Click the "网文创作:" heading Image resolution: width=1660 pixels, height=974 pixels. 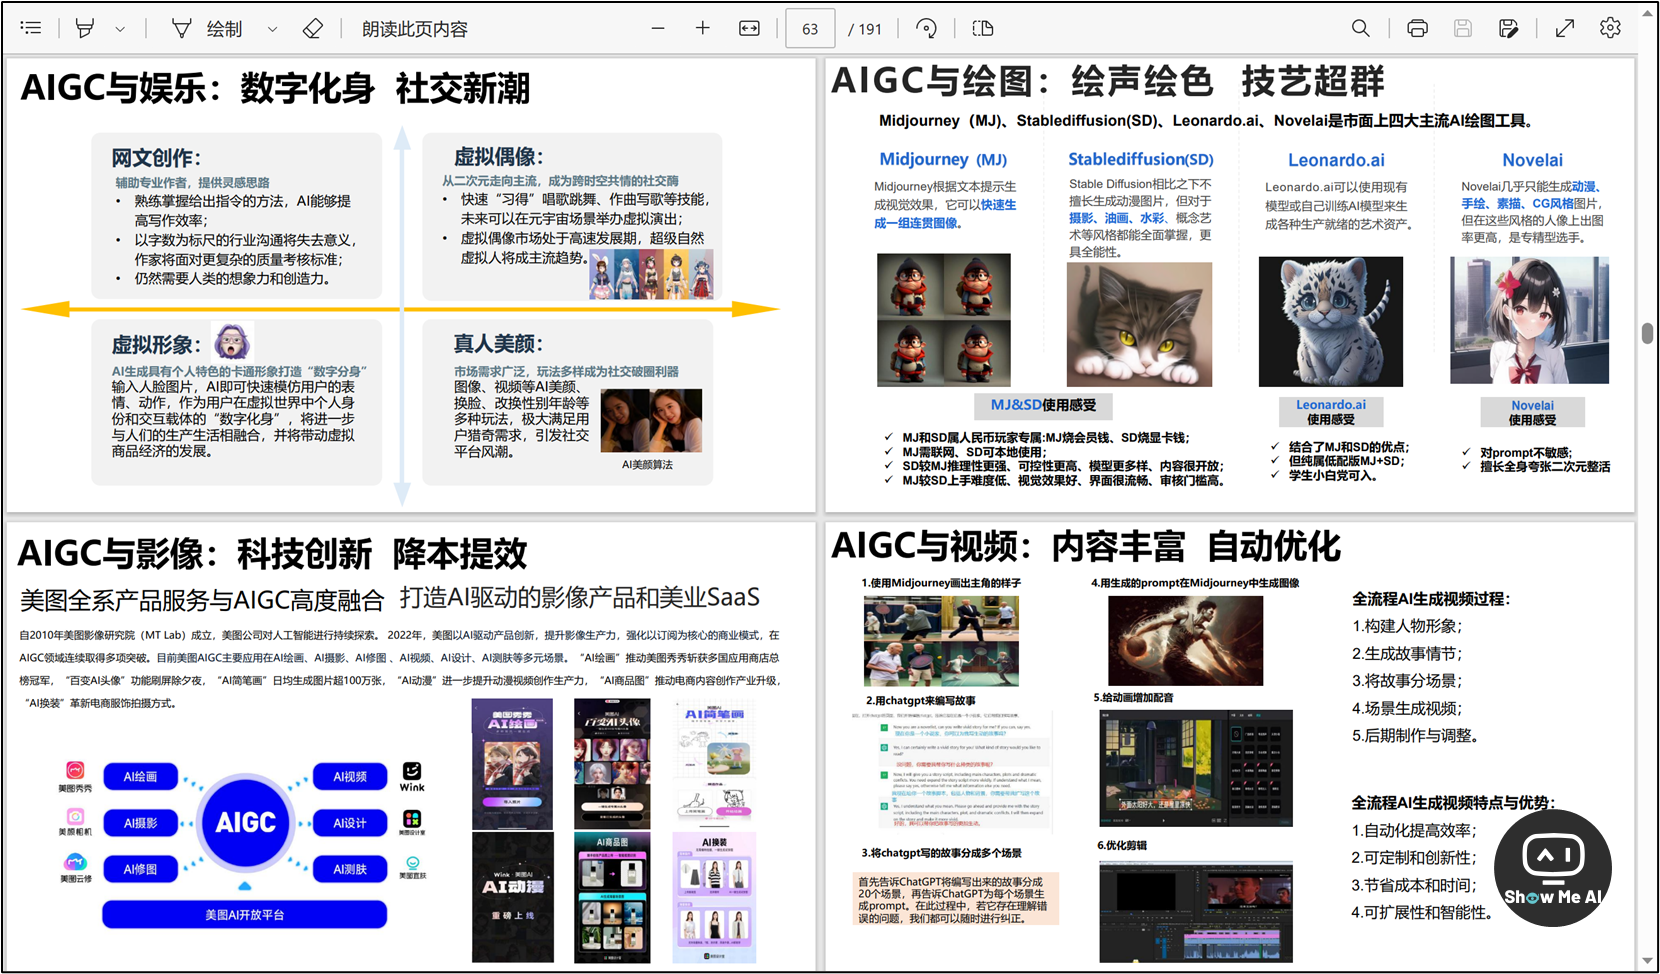click(156, 158)
